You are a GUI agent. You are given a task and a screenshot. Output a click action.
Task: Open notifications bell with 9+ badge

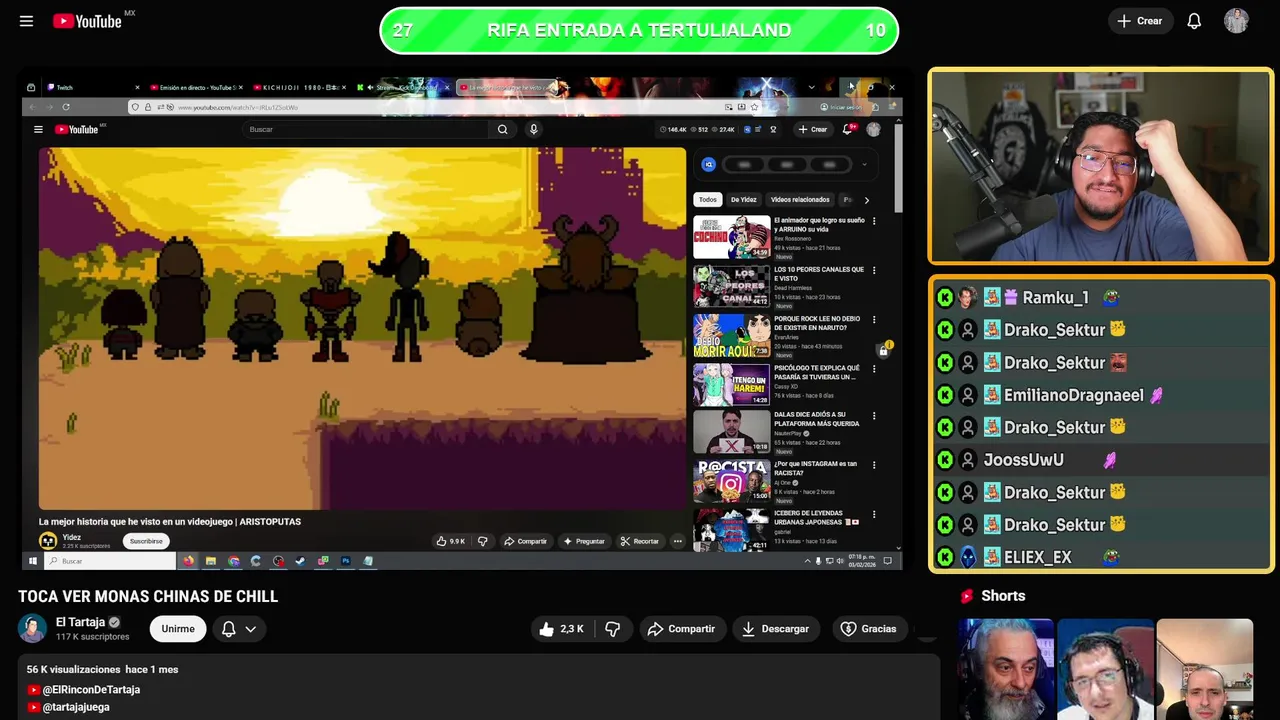[849, 129]
